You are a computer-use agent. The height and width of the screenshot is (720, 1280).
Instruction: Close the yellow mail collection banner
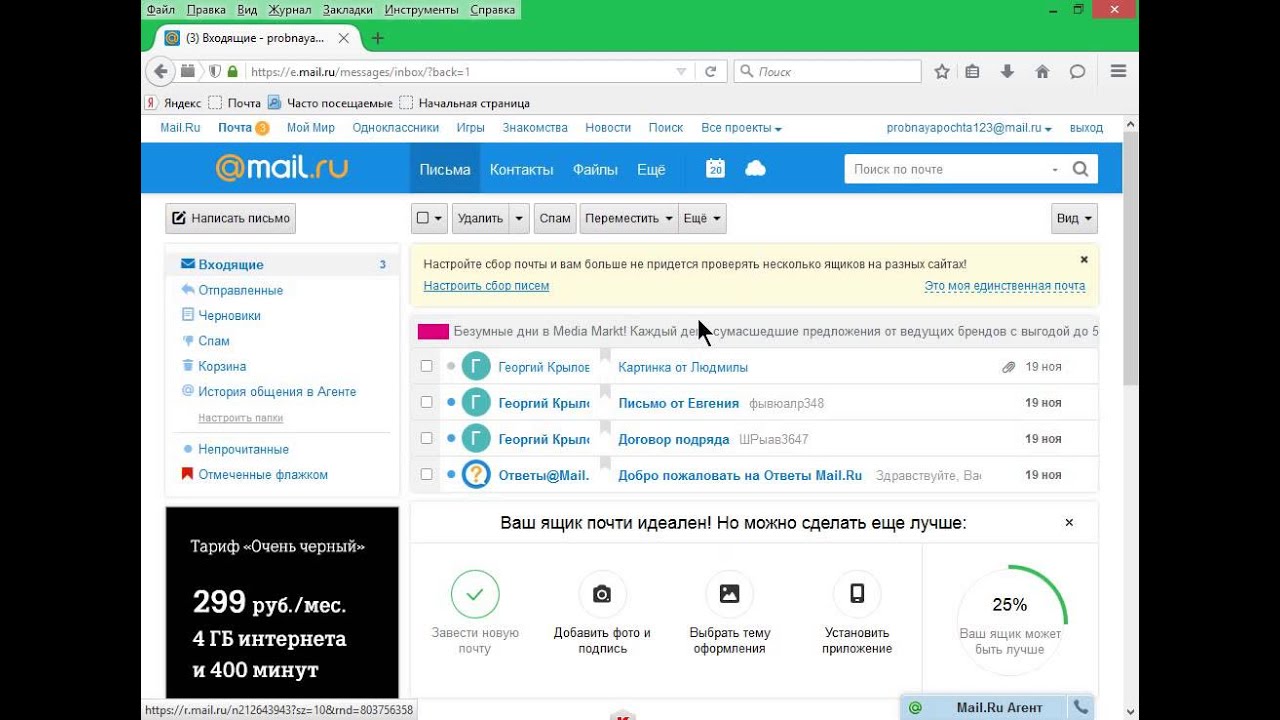point(1084,259)
